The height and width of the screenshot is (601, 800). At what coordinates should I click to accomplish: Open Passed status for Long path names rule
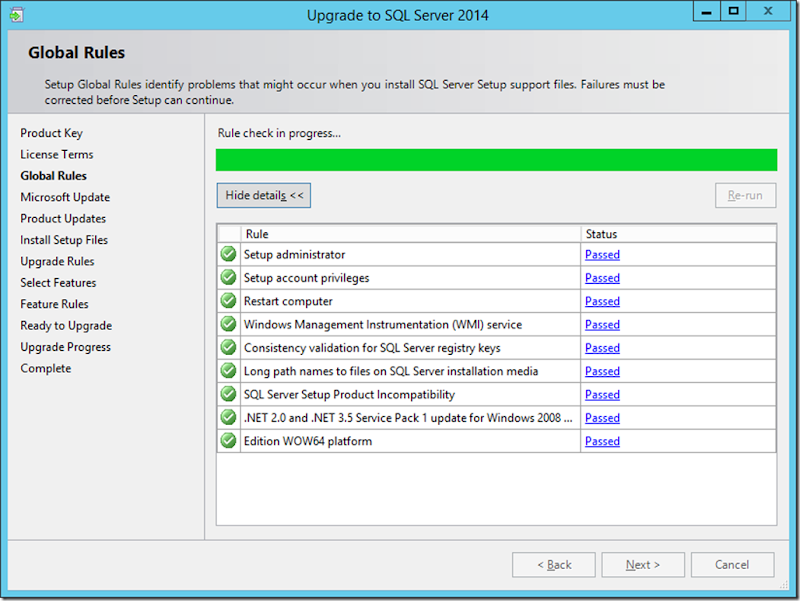603,371
